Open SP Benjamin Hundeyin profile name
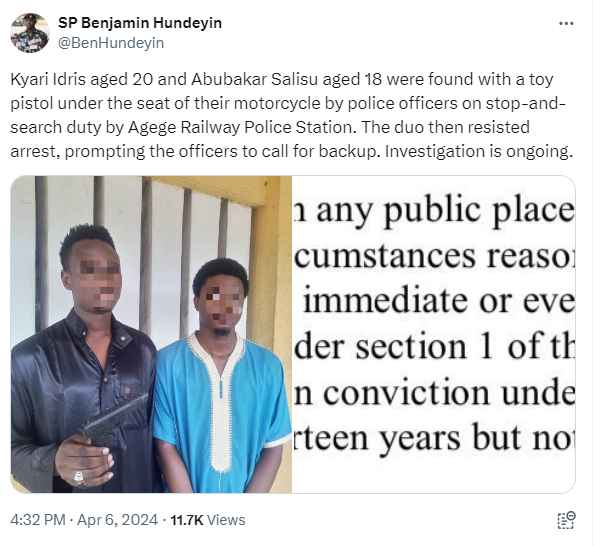Screen dimensions: 597x546 coord(140,23)
